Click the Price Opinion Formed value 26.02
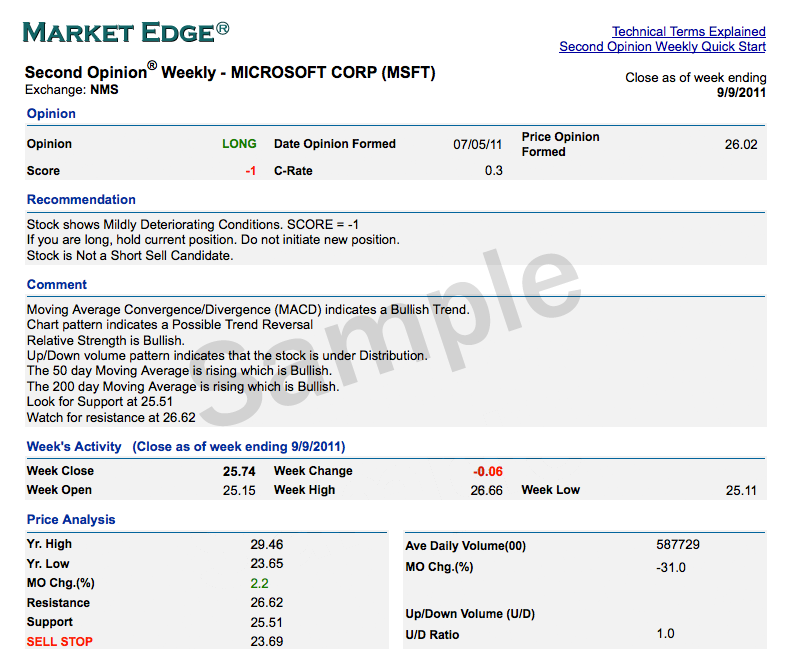Image resolution: width=790 pixels, height=662 pixels. (x=741, y=145)
